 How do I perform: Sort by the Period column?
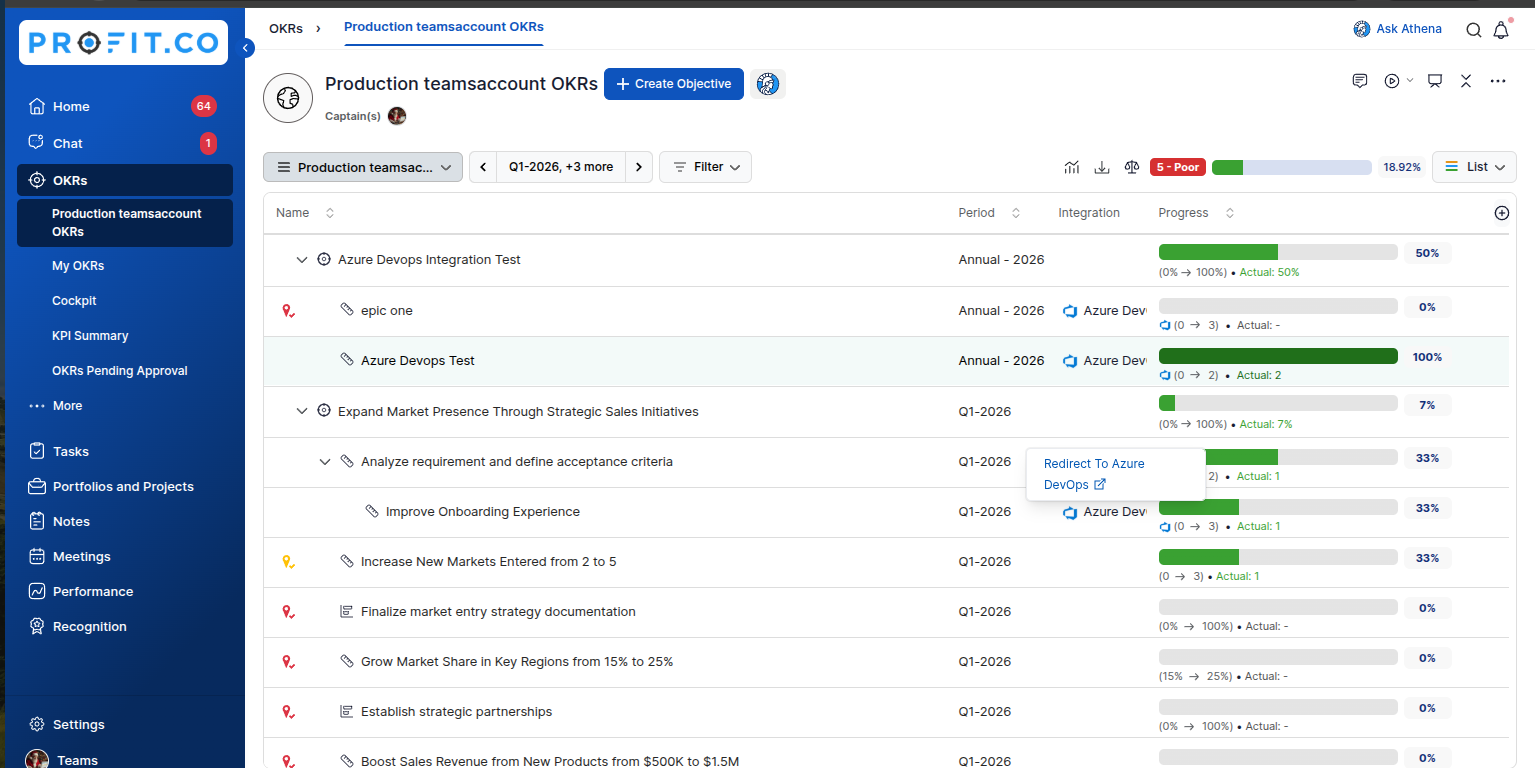coord(1016,213)
